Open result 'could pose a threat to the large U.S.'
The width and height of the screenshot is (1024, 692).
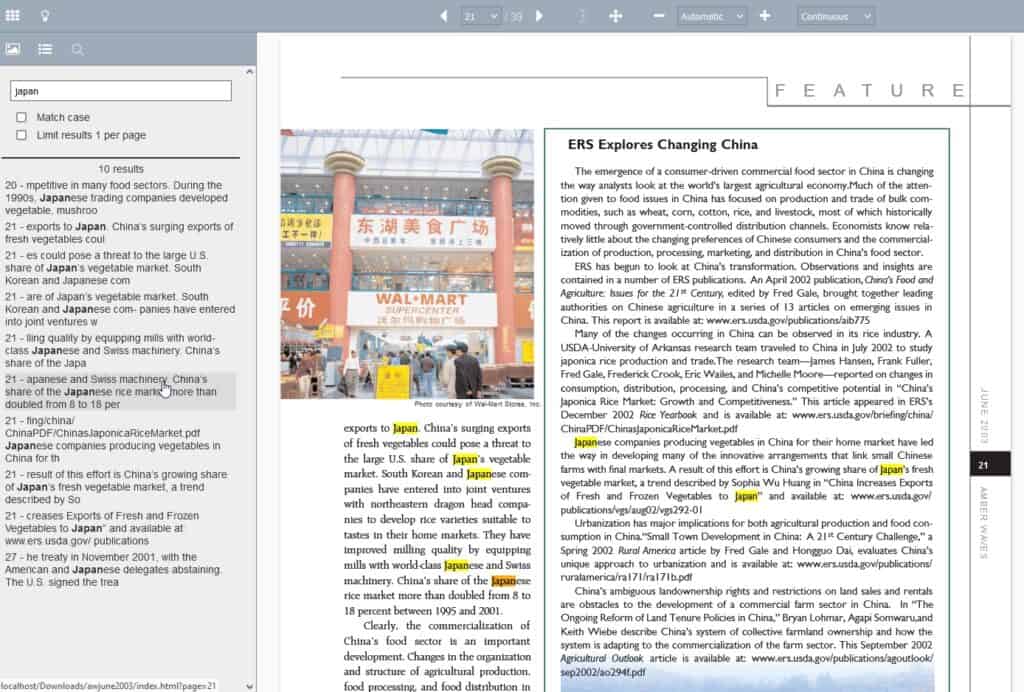click(x=119, y=268)
